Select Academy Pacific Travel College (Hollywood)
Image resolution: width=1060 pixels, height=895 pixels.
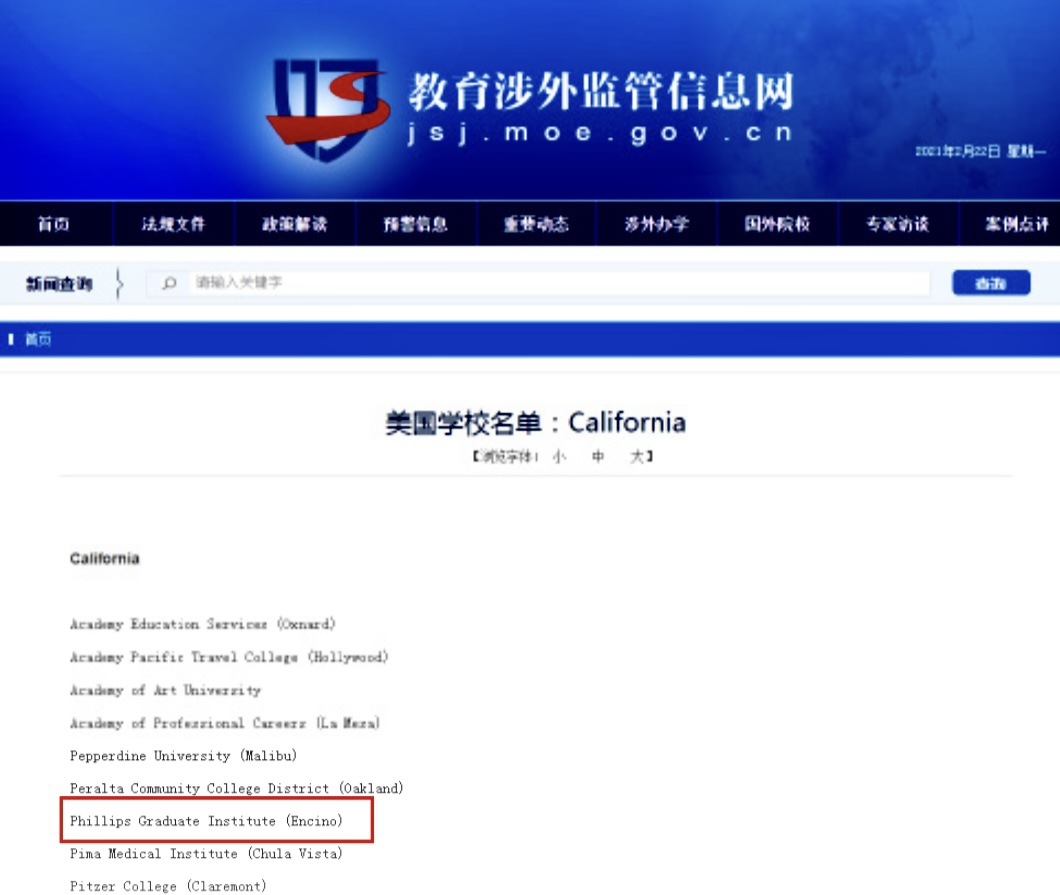pos(229,657)
